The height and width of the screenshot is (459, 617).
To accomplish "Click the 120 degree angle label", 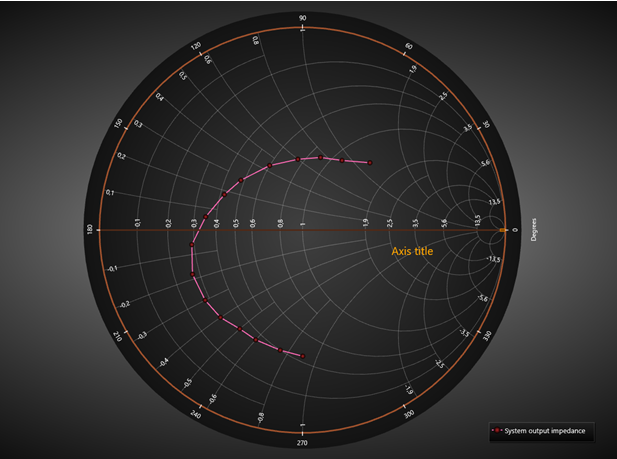I will coord(196,46).
